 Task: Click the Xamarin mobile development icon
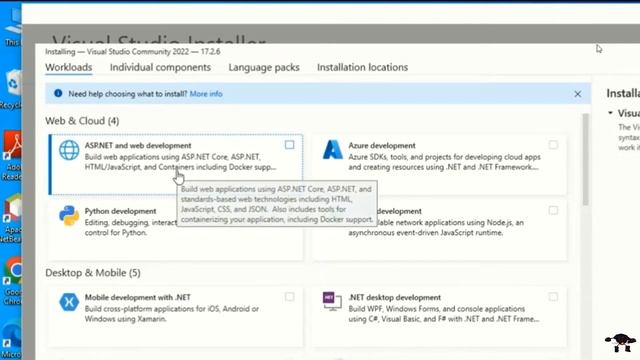(69, 302)
